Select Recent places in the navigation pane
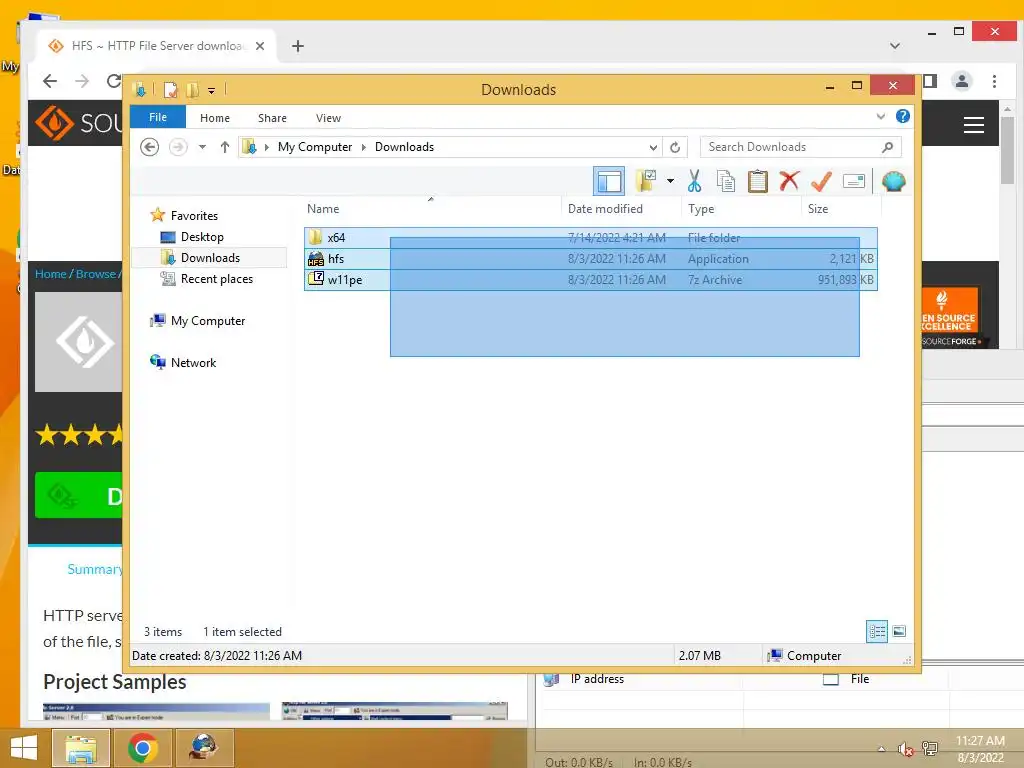The image size is (1024, 768). pos(217,278)
